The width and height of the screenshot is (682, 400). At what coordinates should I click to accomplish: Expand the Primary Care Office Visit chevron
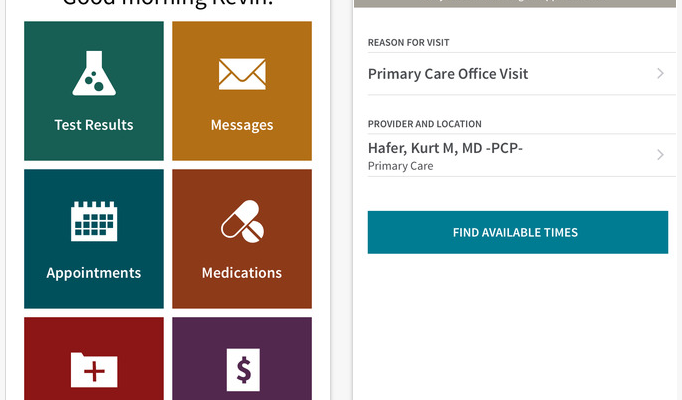point(660,74)
